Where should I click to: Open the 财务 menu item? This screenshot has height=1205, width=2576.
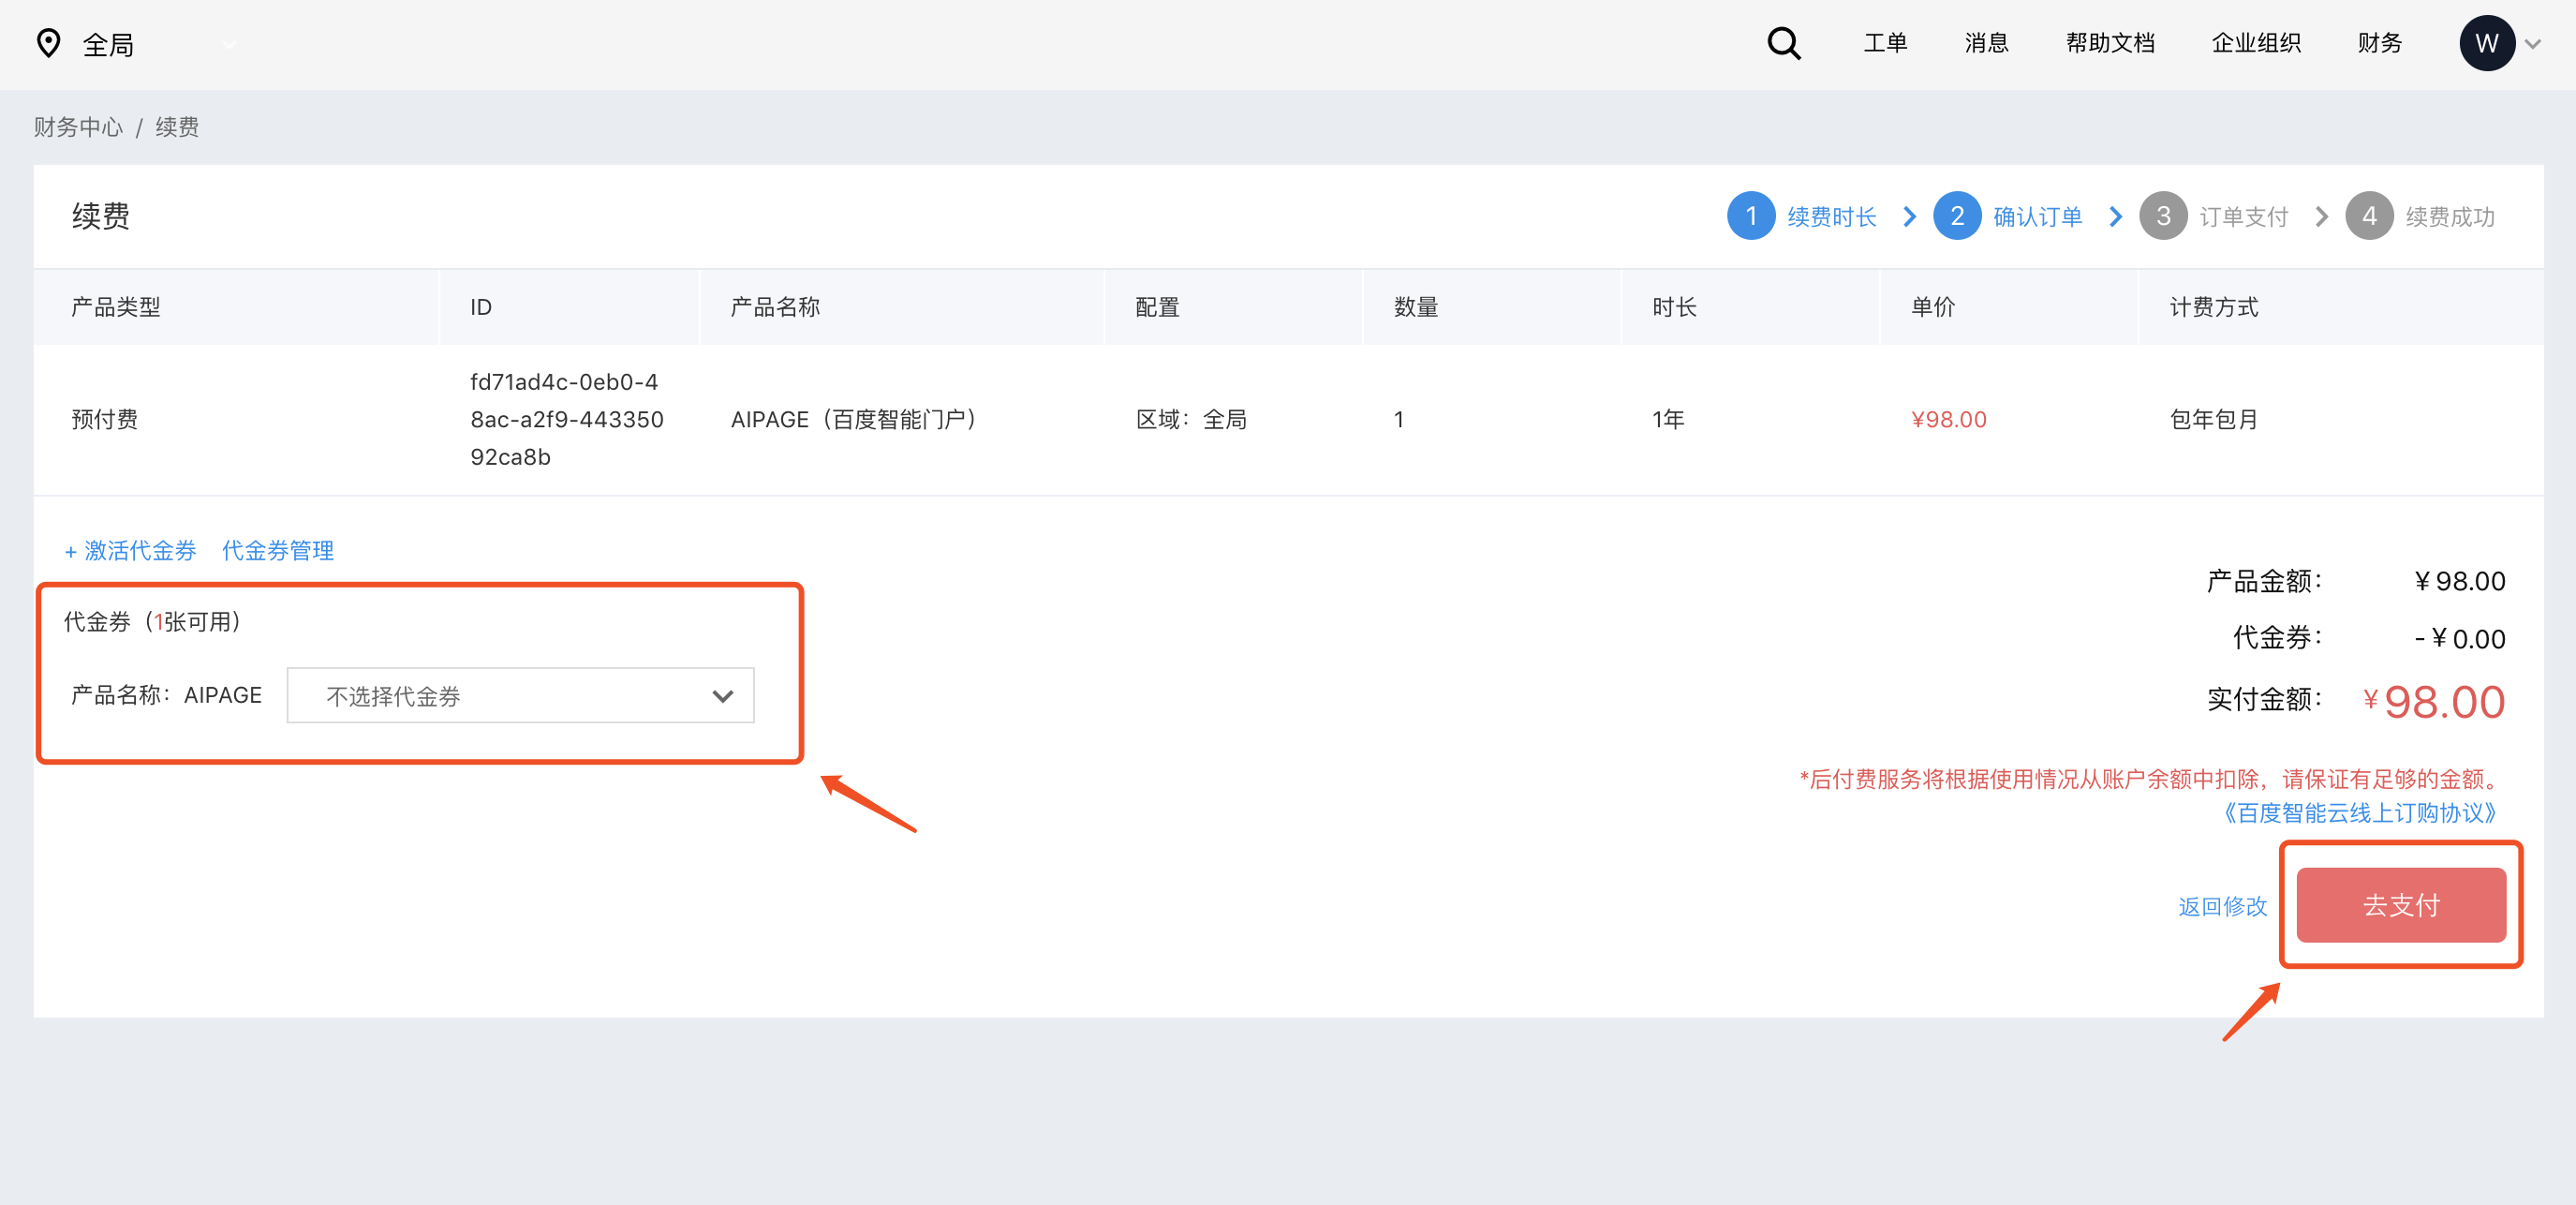coord(2379,43)
